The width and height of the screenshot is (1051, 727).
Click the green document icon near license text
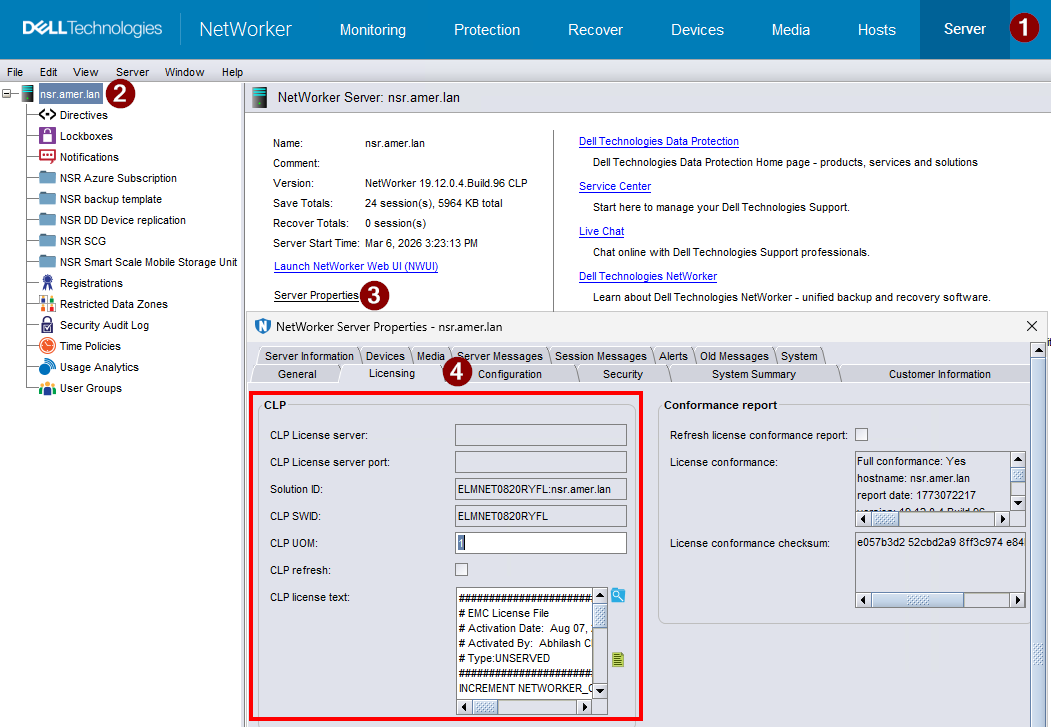(x=617, y=659)
